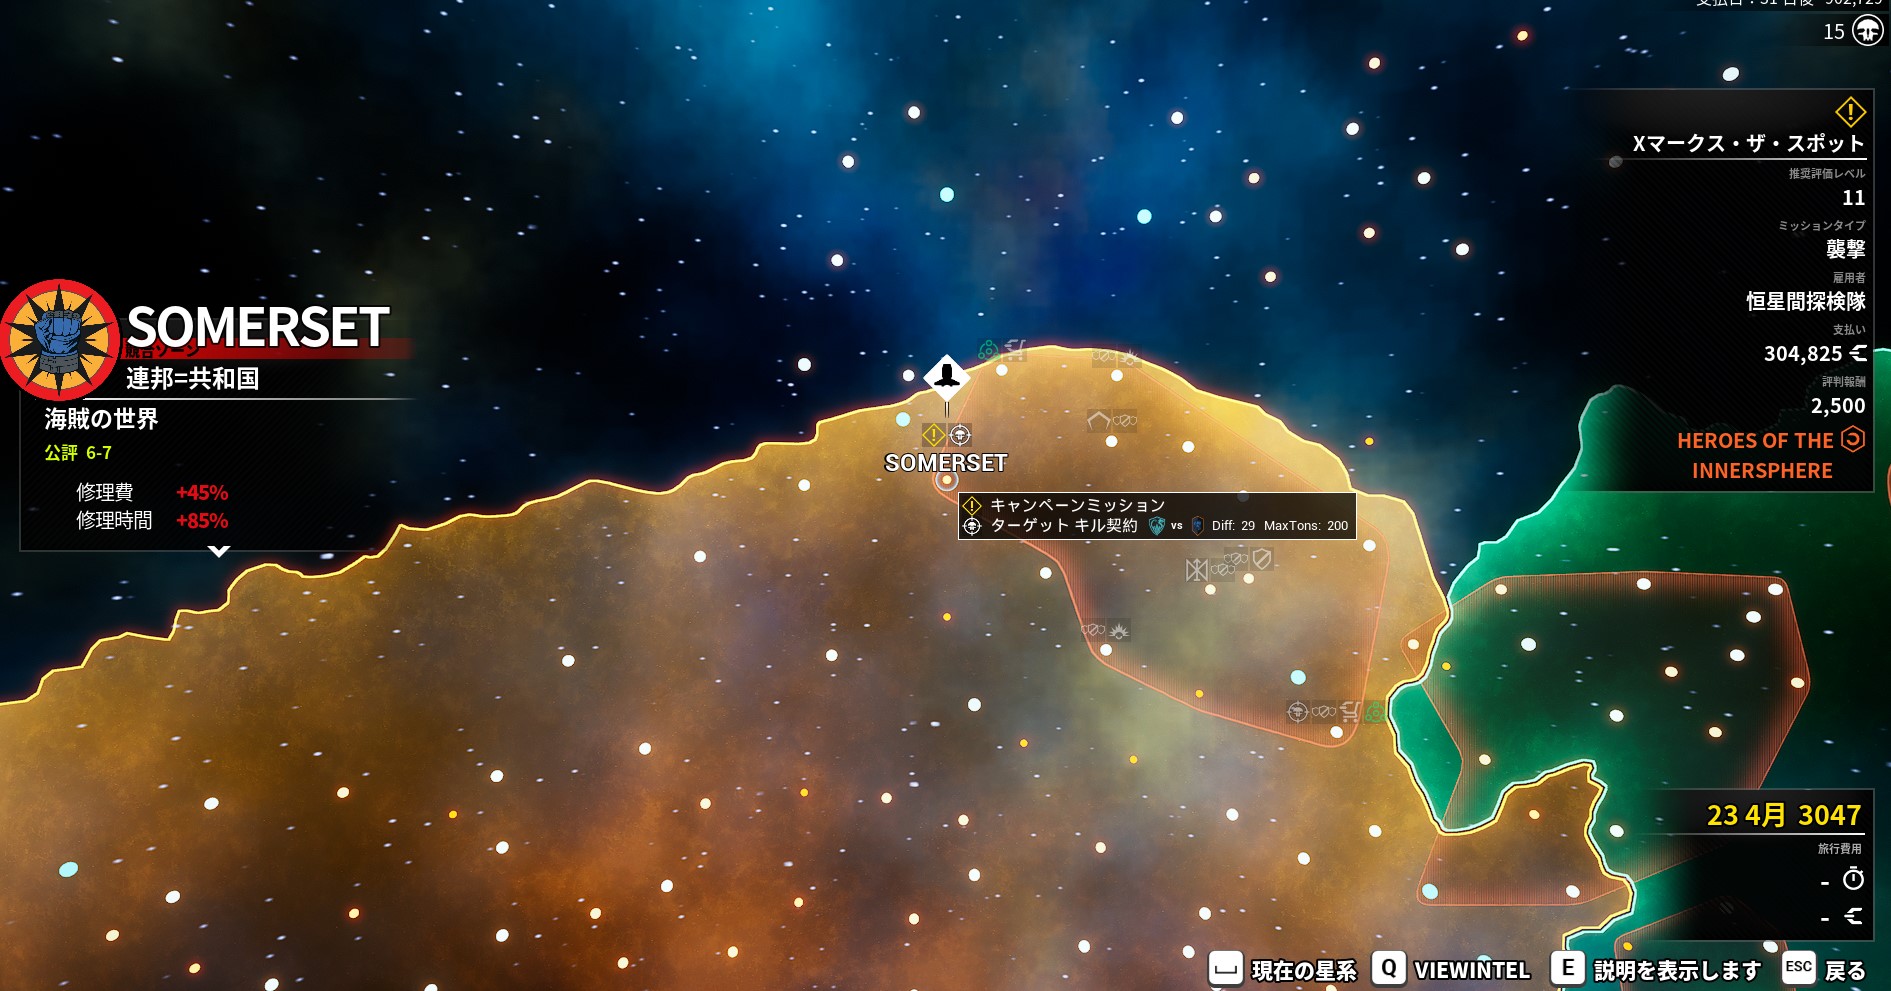Click the C-bill travel cost icon
1891x991 pixels.
[x=1853, y=916]
